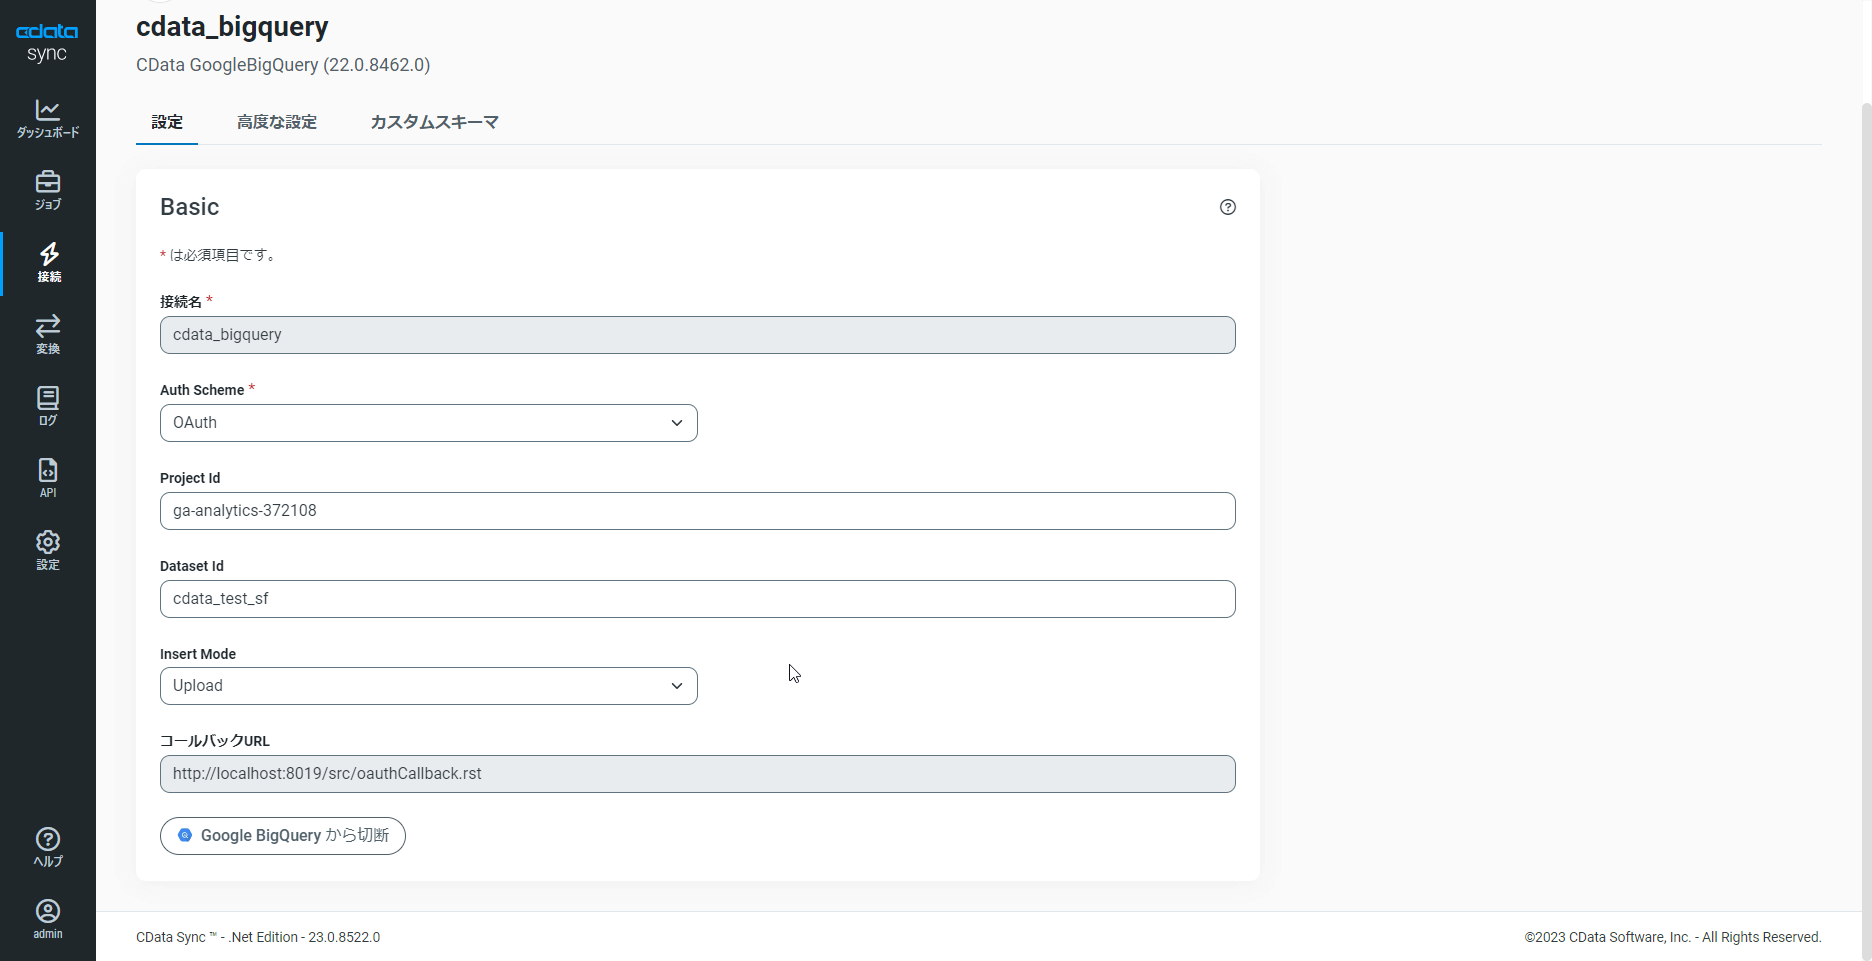Open Transformations (変換) arrows icon

pos(48,334)
